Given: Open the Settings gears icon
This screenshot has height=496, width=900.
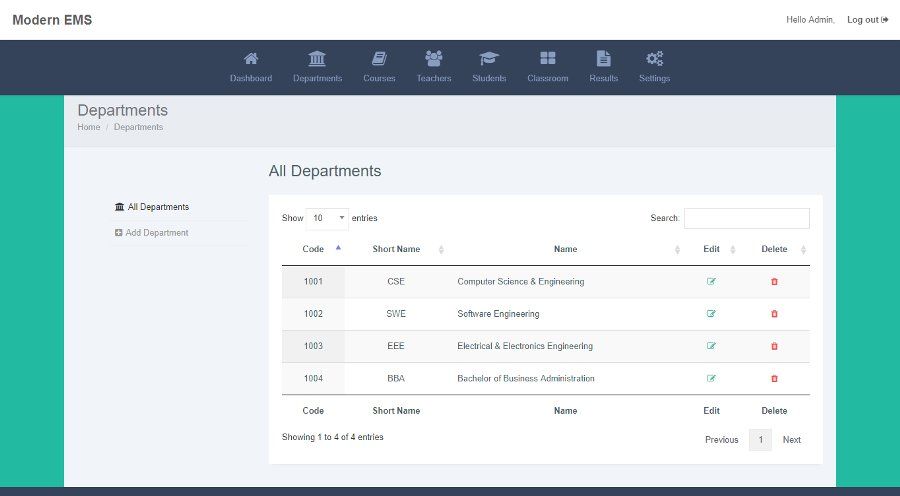Looking at the screenshot, I should pos(654,59).
